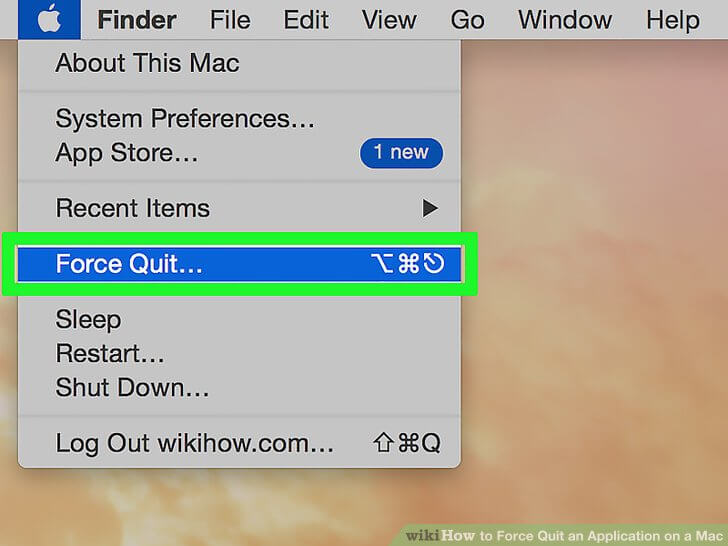
Task: Open the Help menu
Action: pos(673,20)
